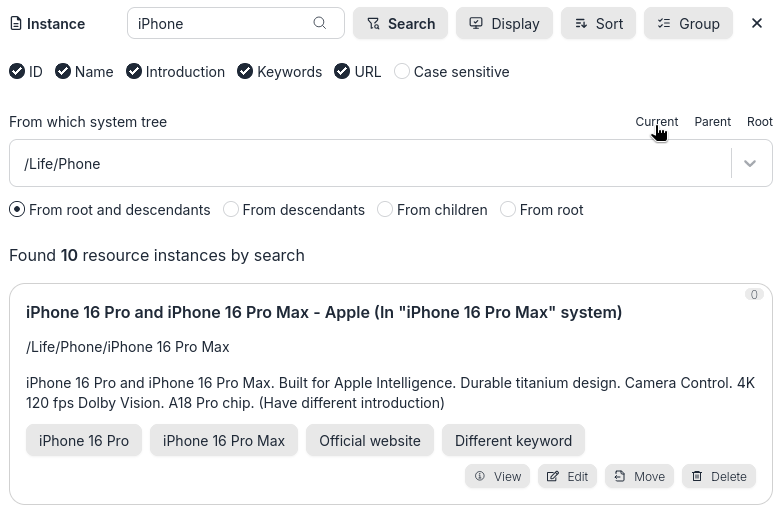781x508 pixels.
Task: Close the Instance search panel
Action: point(757,23)
